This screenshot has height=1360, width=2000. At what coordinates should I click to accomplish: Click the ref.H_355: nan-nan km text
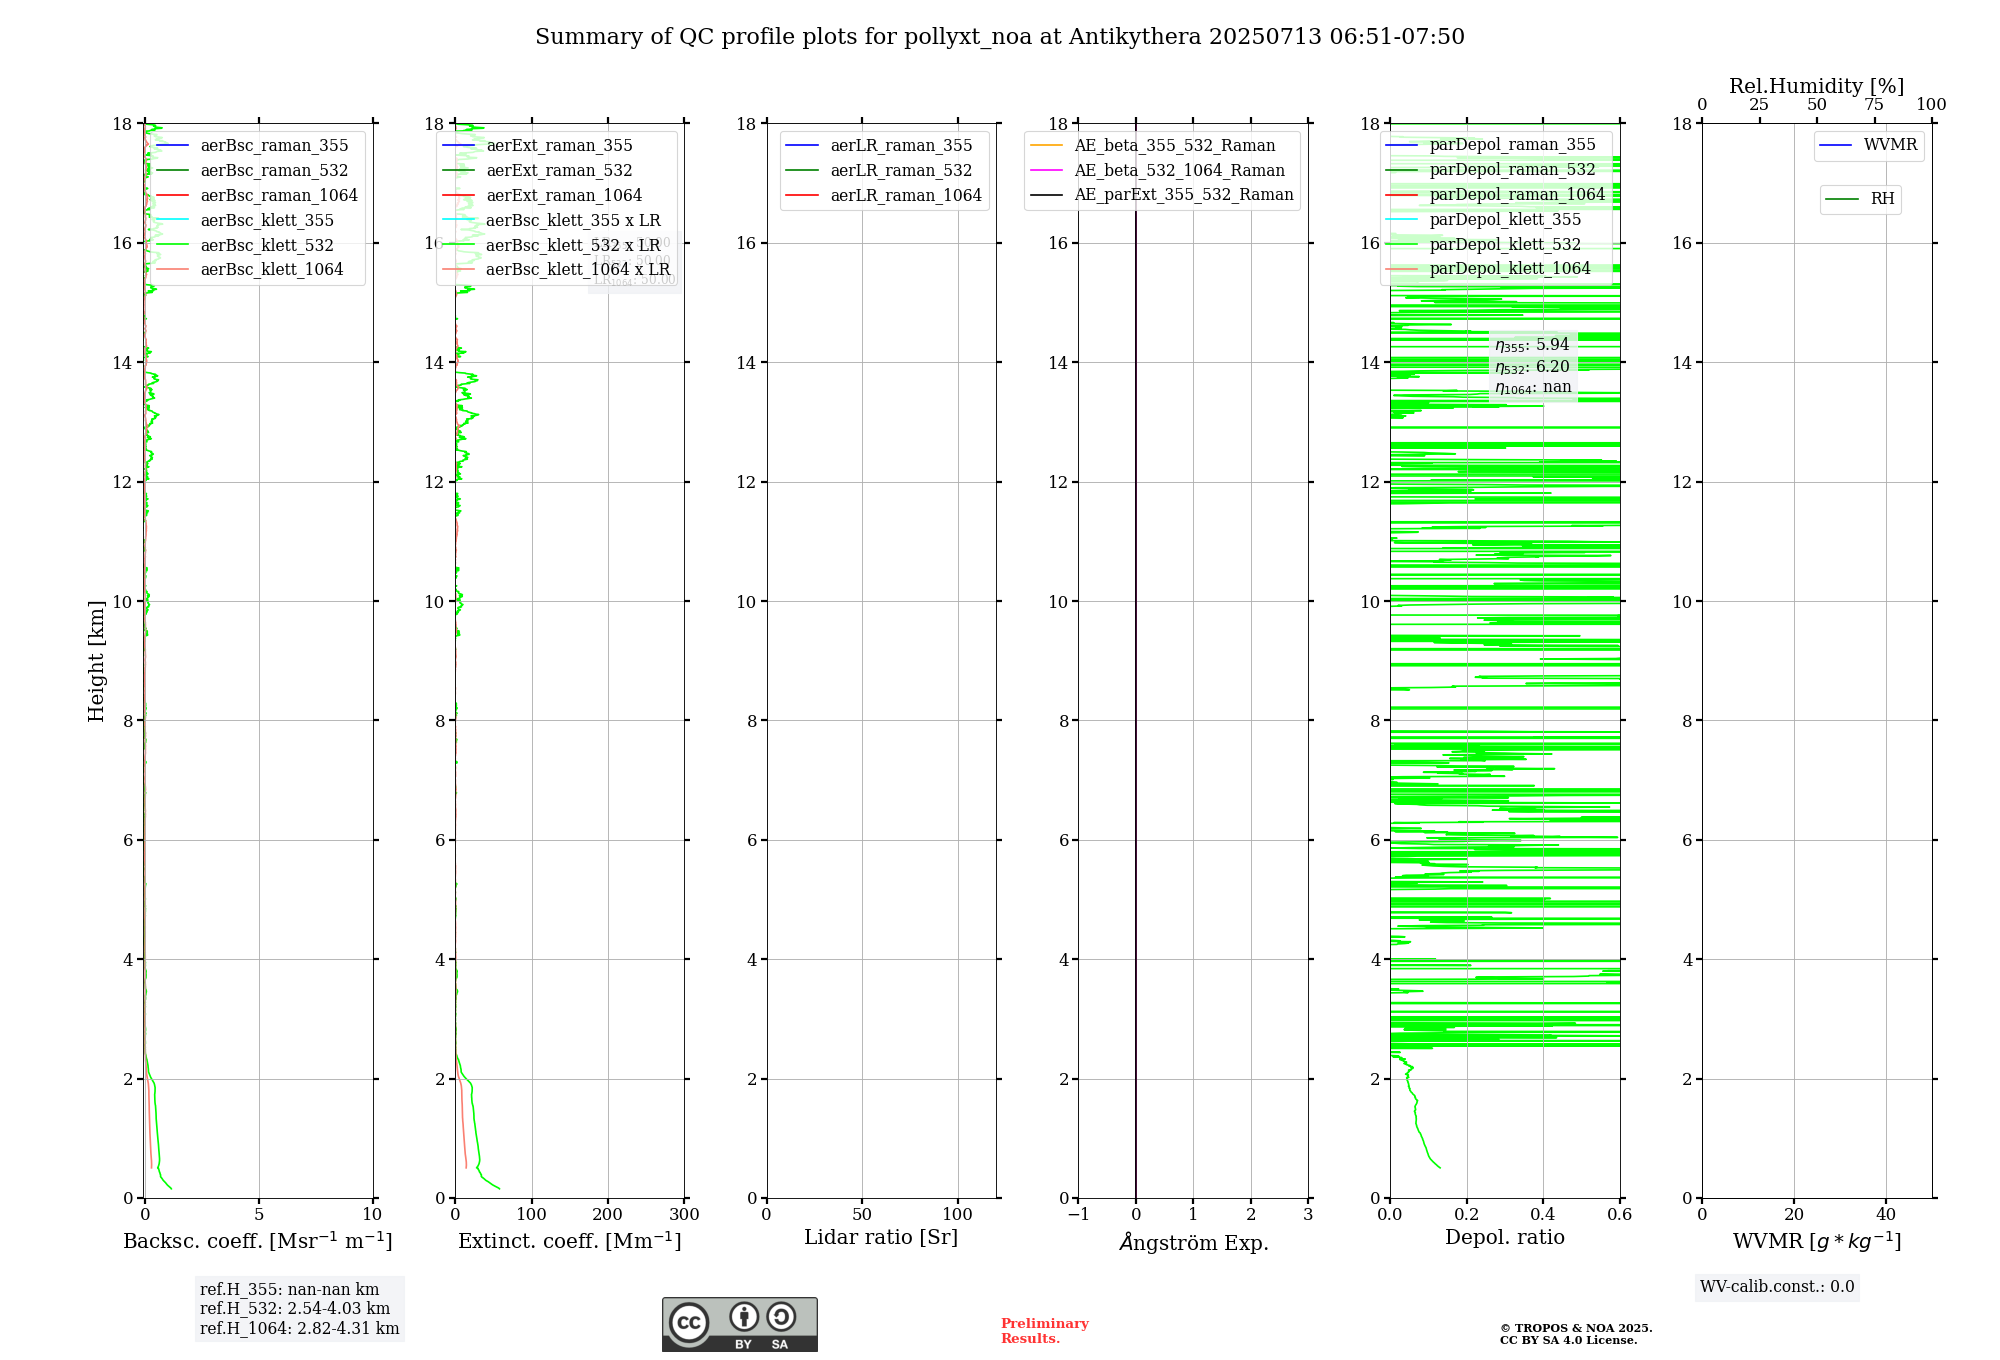point(289,1290)
